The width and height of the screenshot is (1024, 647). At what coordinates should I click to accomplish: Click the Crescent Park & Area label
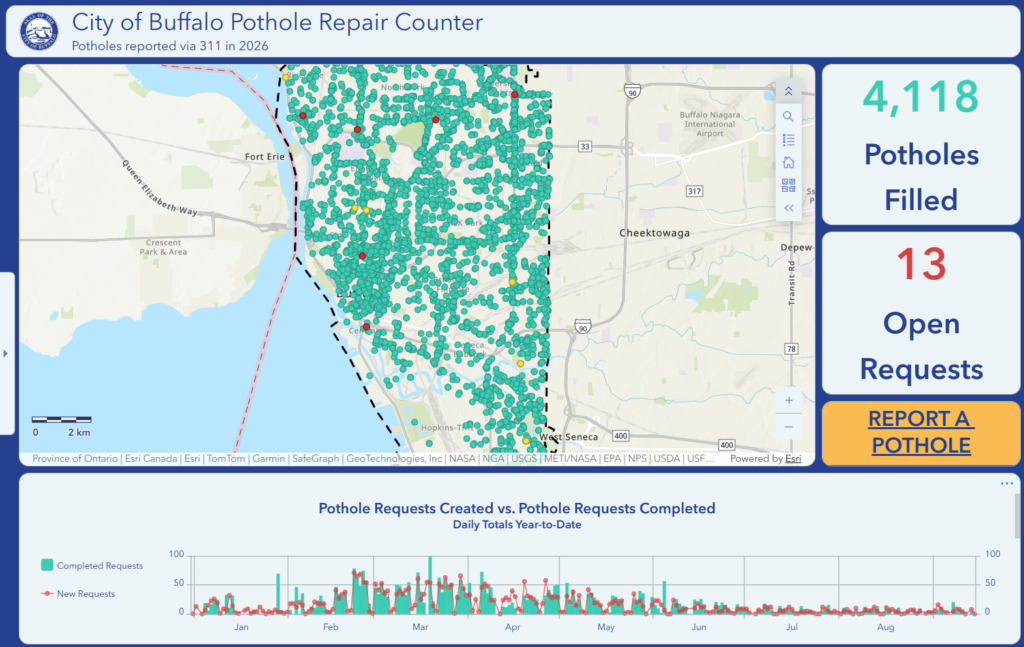163,247
